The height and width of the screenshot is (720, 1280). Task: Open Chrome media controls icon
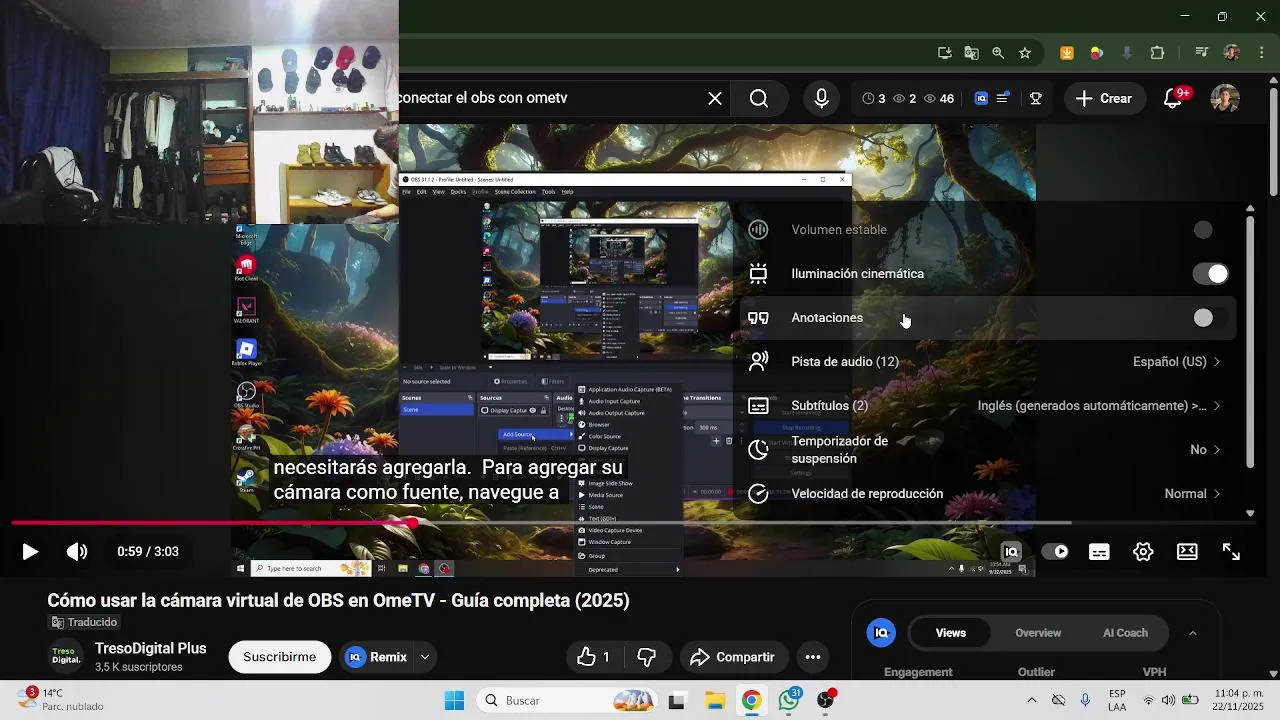coord(1201,53)
